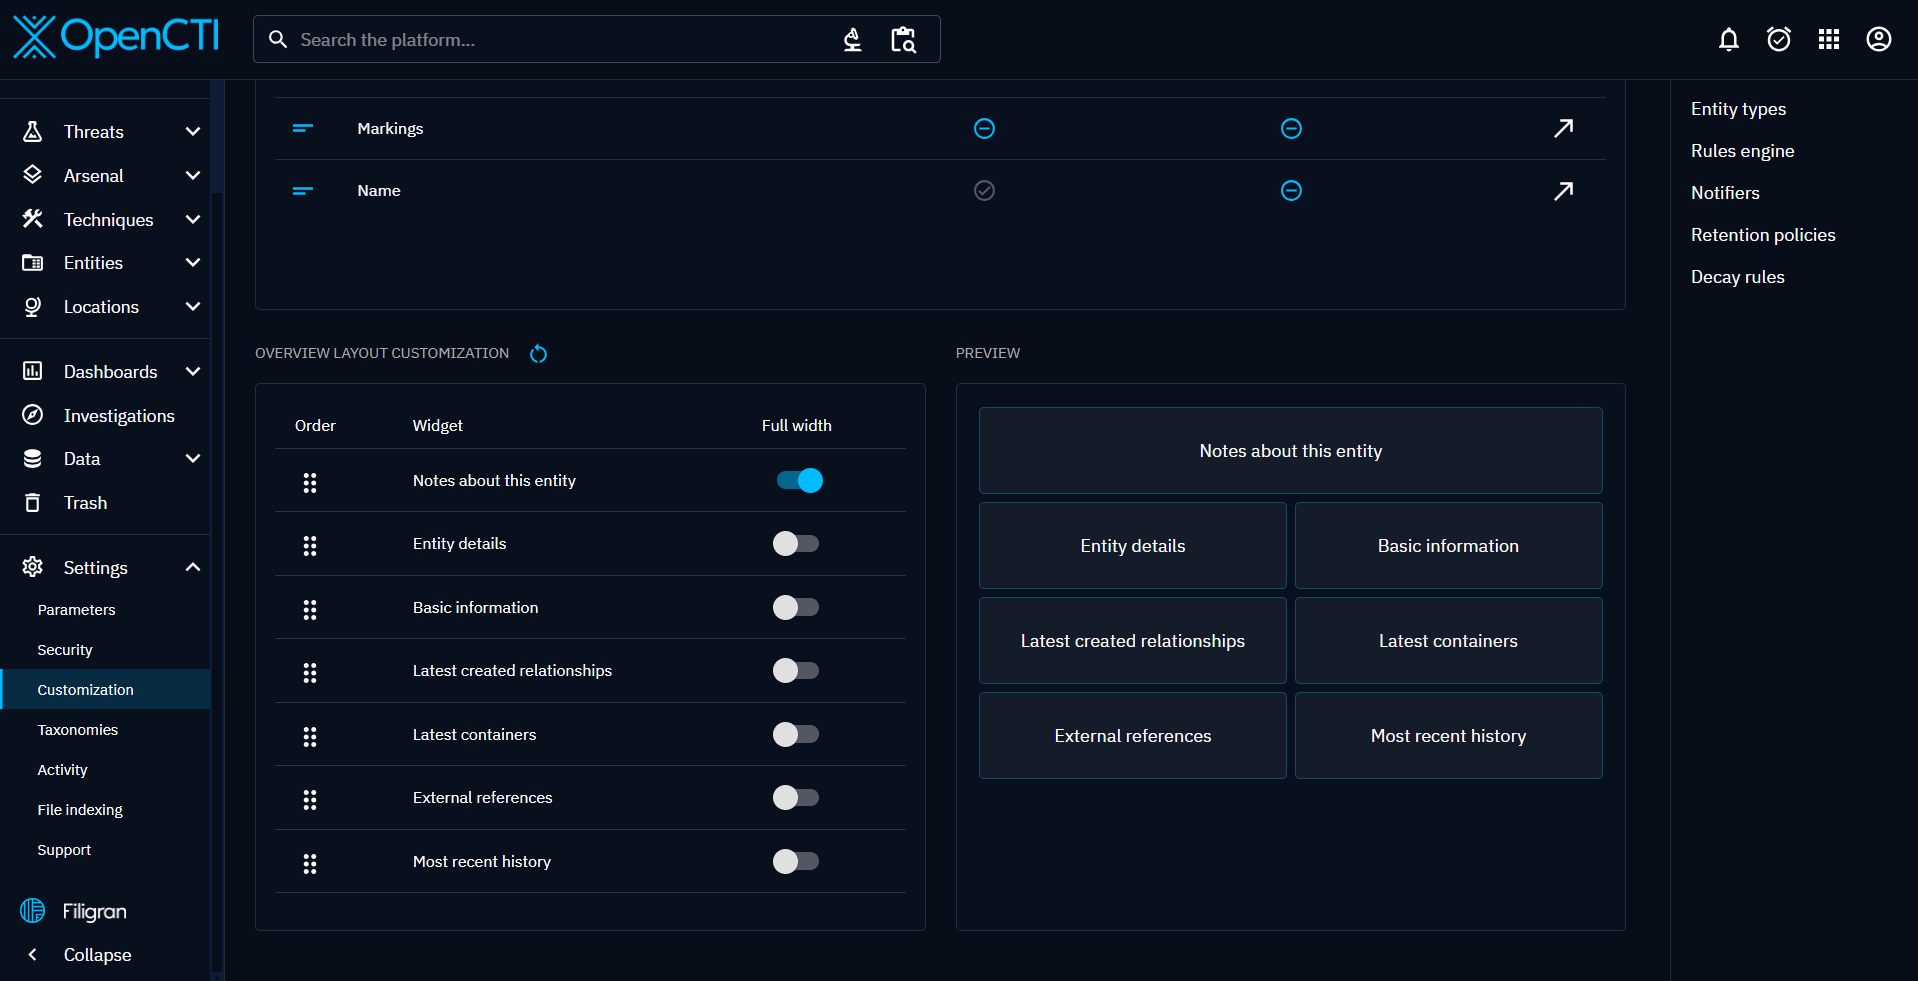Click the bulk search clipboard icon

pos(903,40)
